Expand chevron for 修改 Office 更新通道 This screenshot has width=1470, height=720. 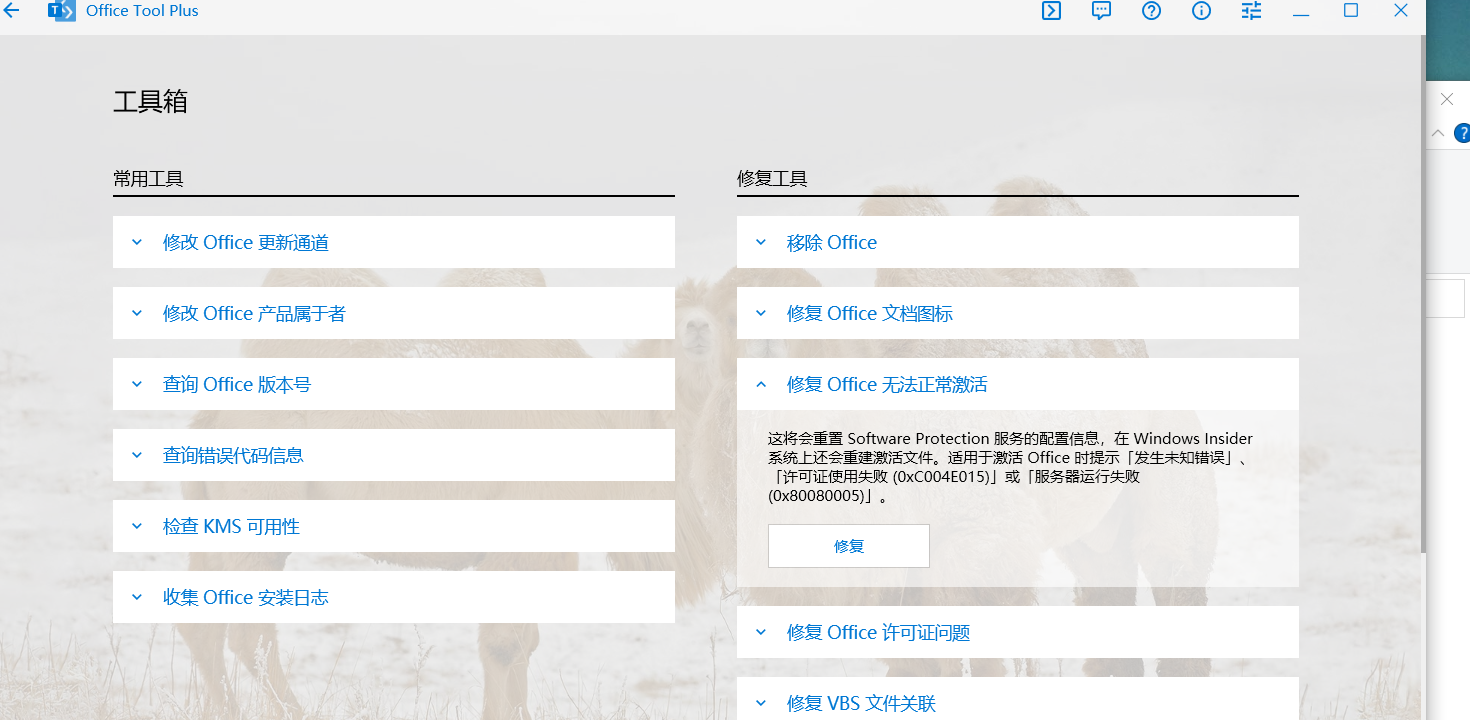coord(137,242)
